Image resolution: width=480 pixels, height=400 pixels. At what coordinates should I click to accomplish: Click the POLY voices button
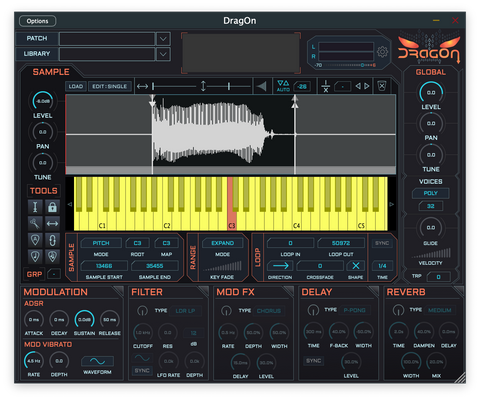point(430,193)
